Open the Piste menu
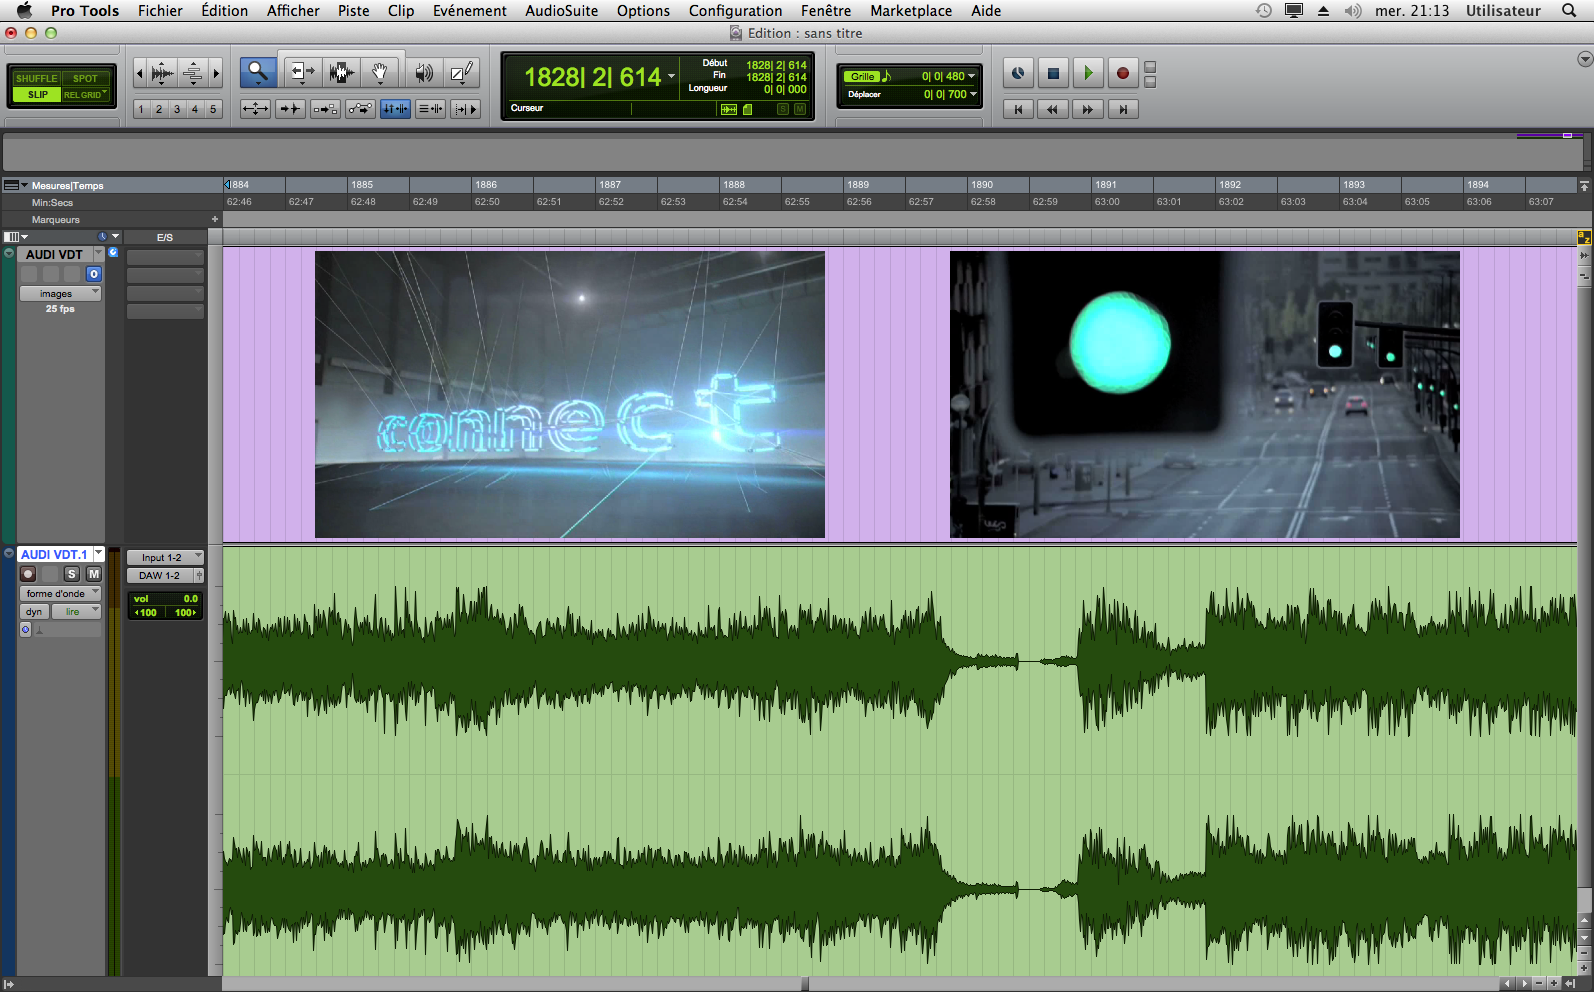Viewport: 1594px width, 992px height. point(353,10)
